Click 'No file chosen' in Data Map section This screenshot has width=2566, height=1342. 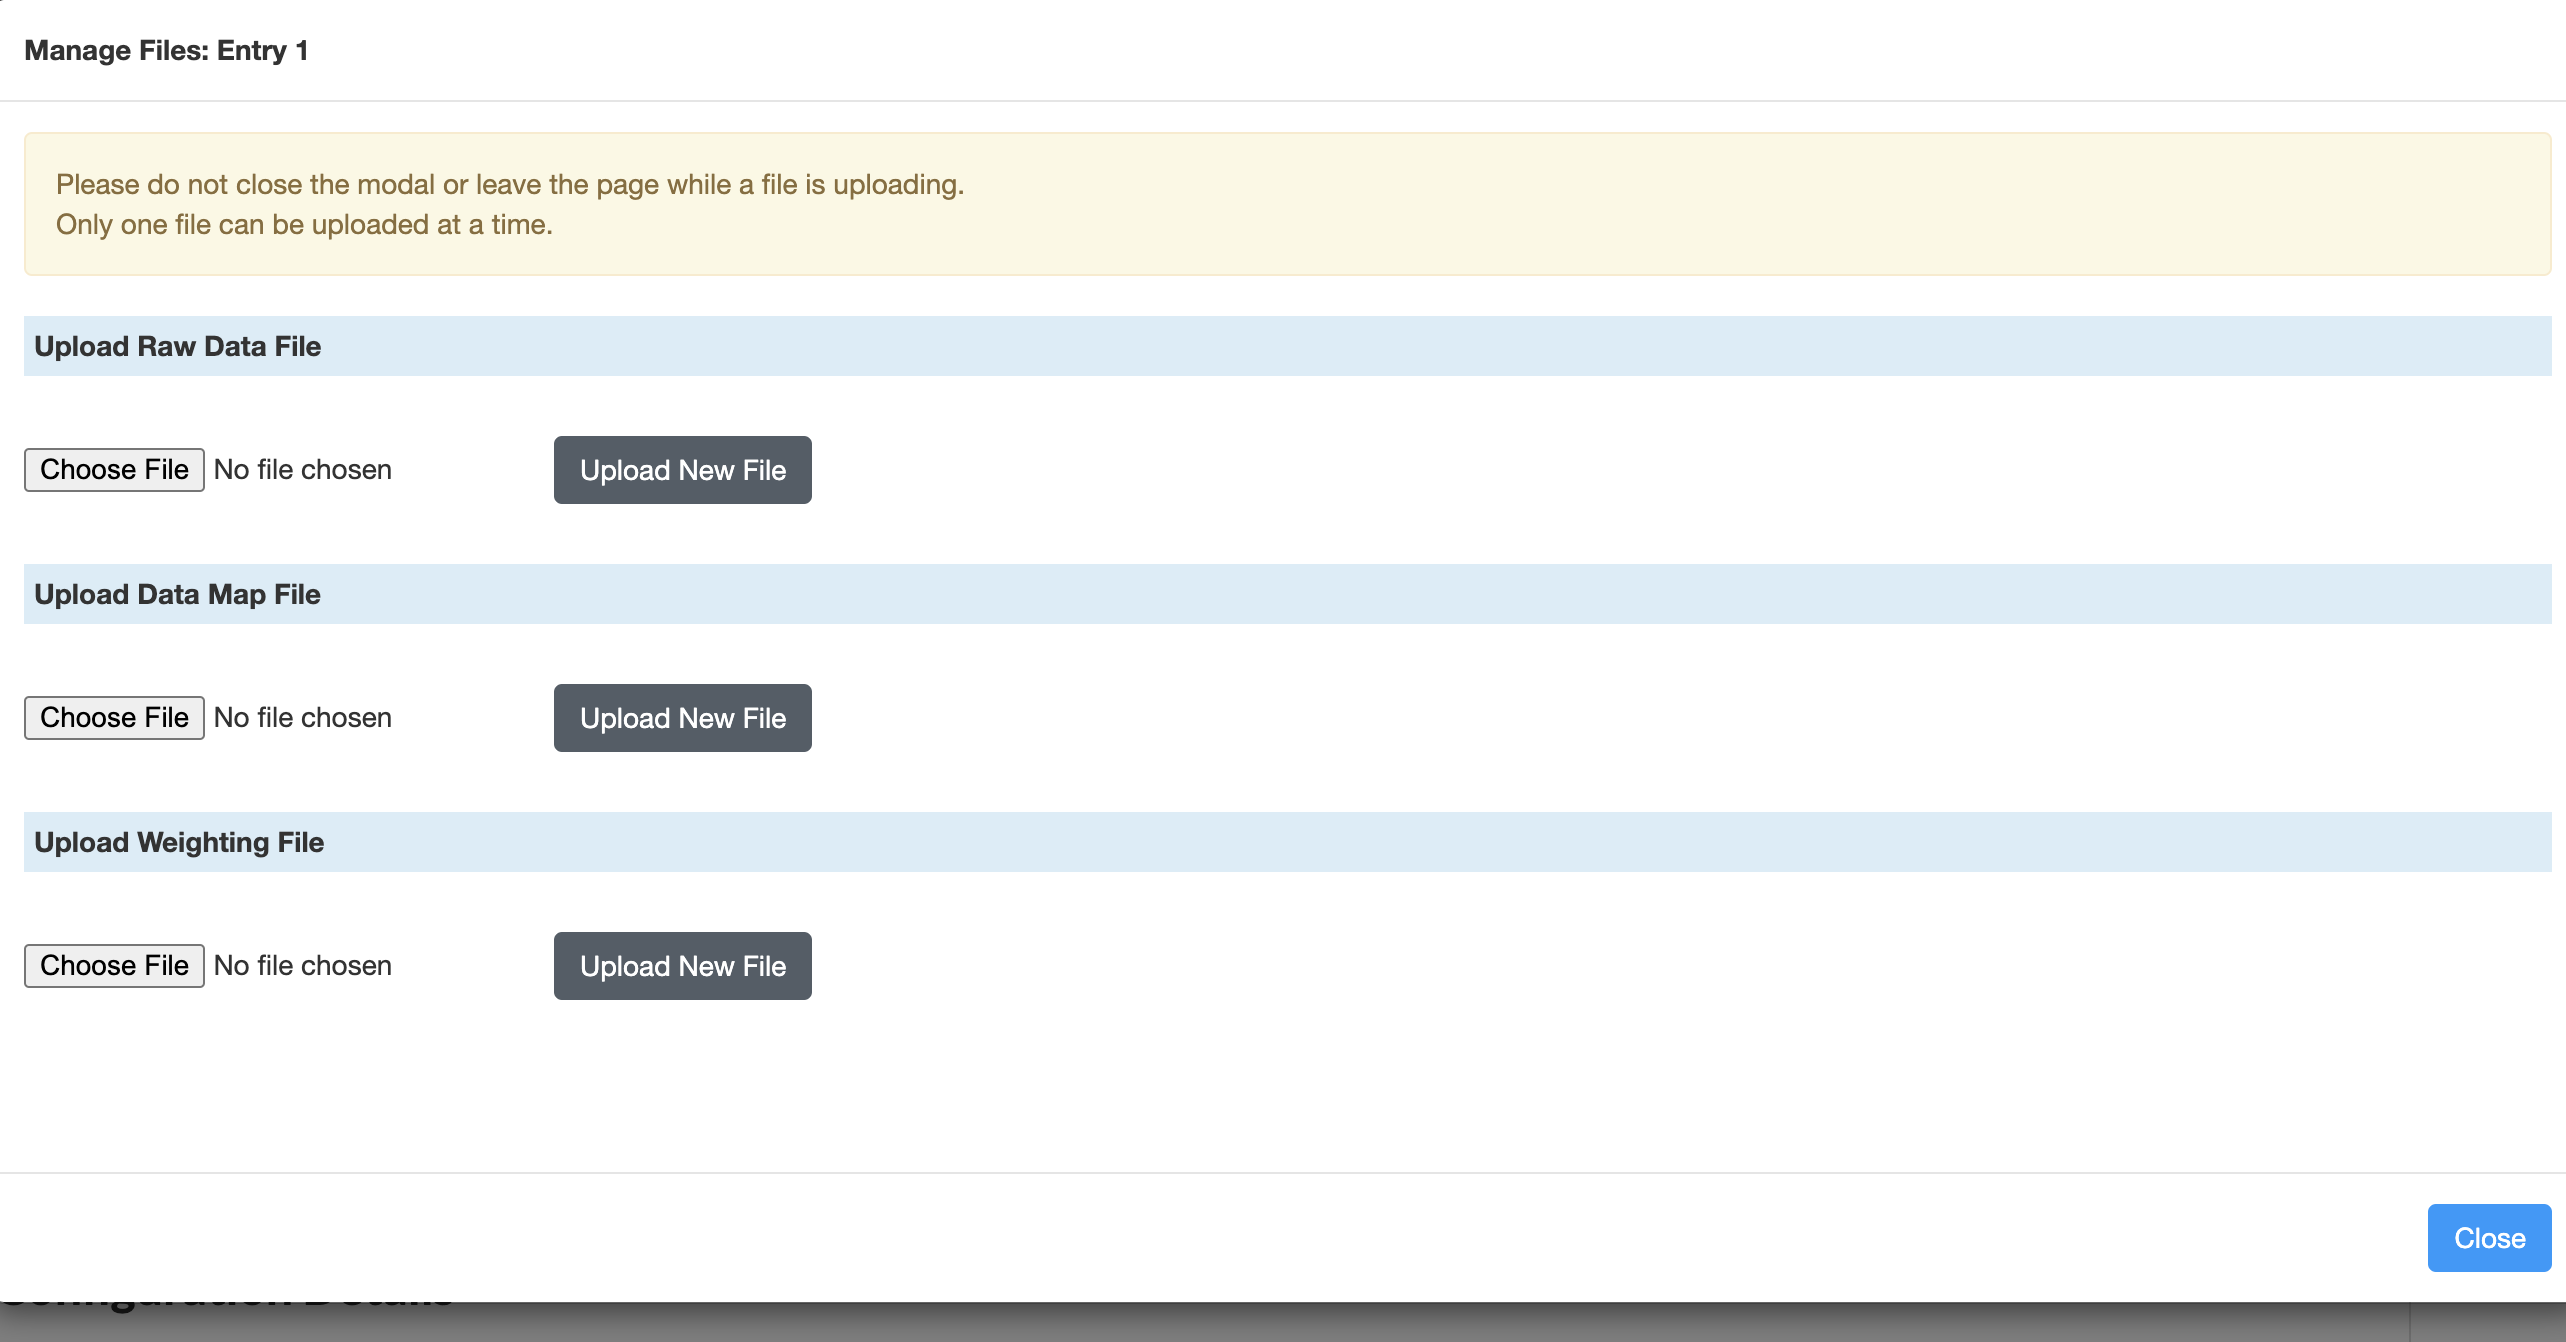[x=302, y=718]
